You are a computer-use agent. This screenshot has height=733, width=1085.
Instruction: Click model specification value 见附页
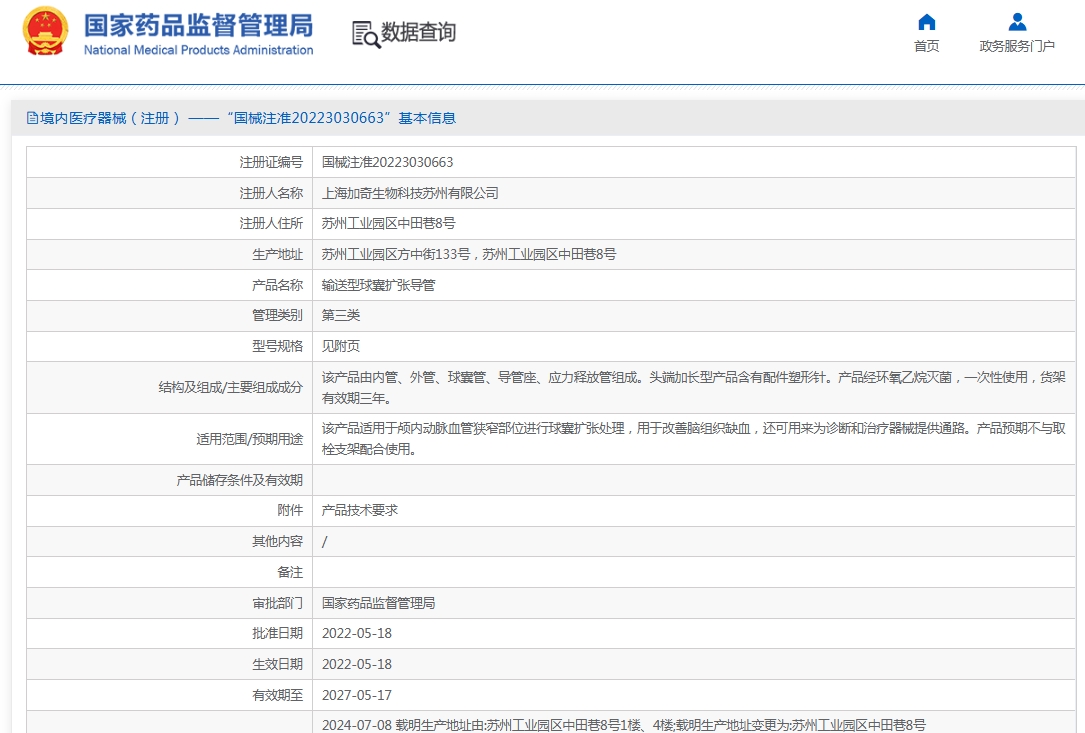341,346
